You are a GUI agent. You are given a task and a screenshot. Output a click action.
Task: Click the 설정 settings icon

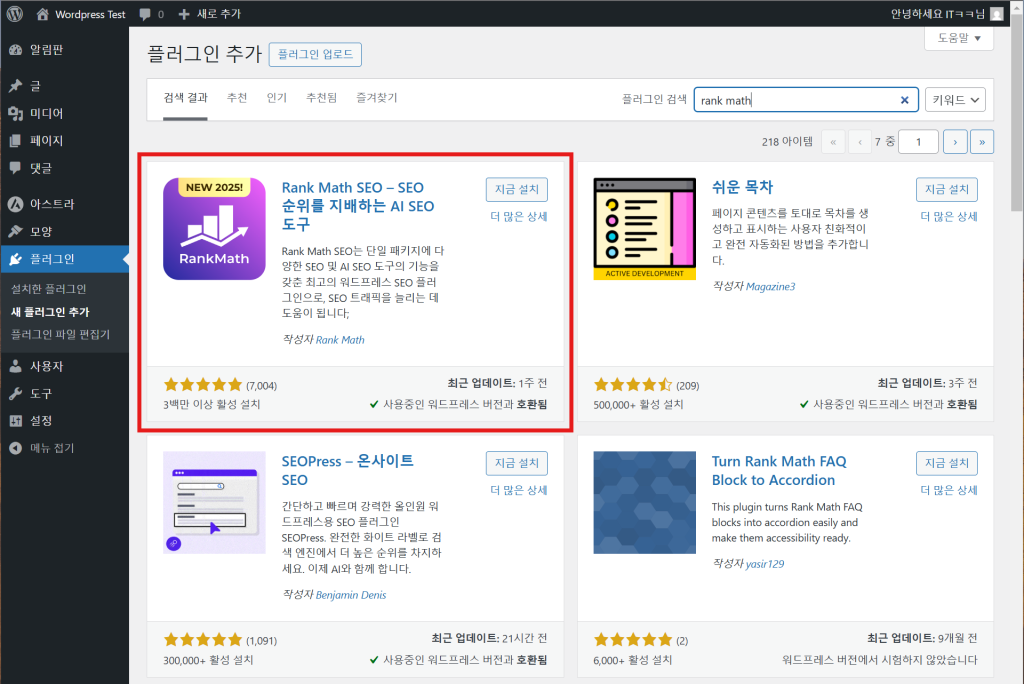pos(16,421)
